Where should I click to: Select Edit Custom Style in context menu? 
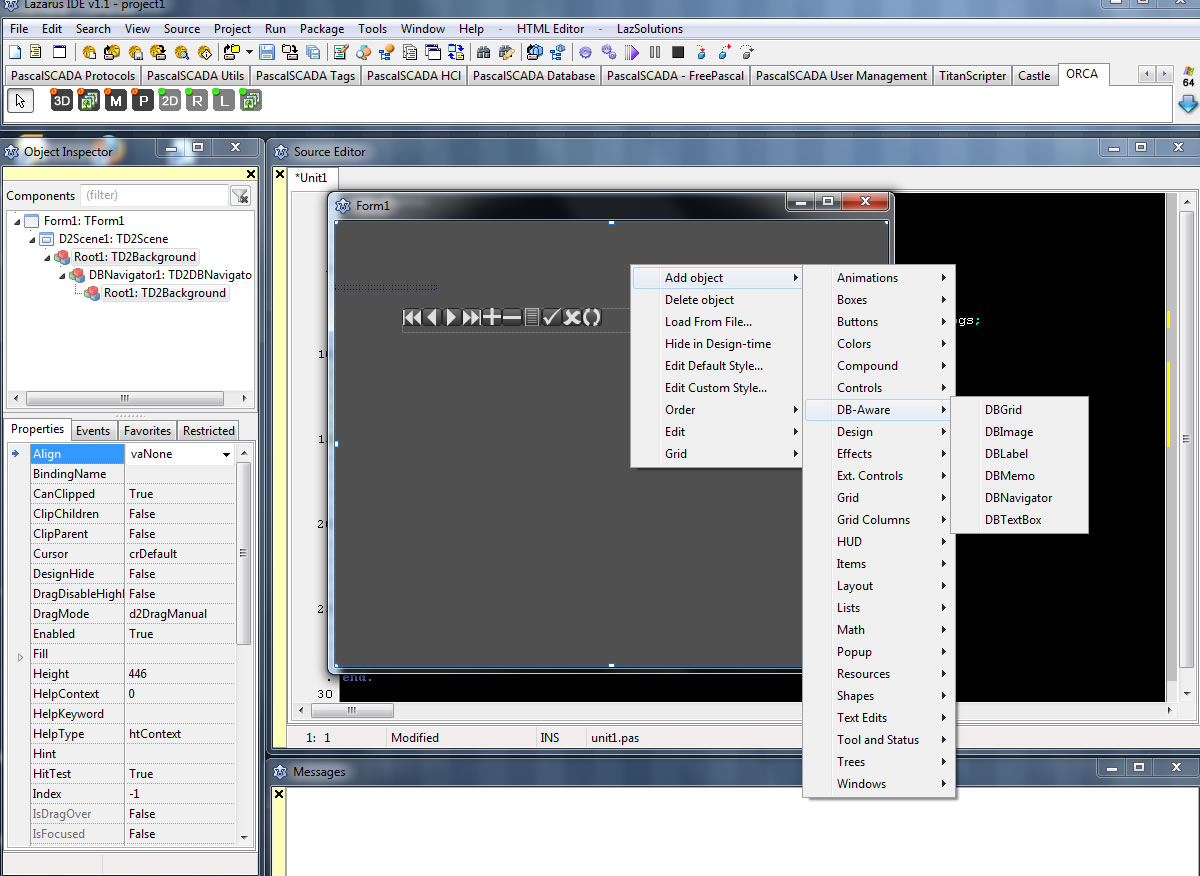[718, 388]
